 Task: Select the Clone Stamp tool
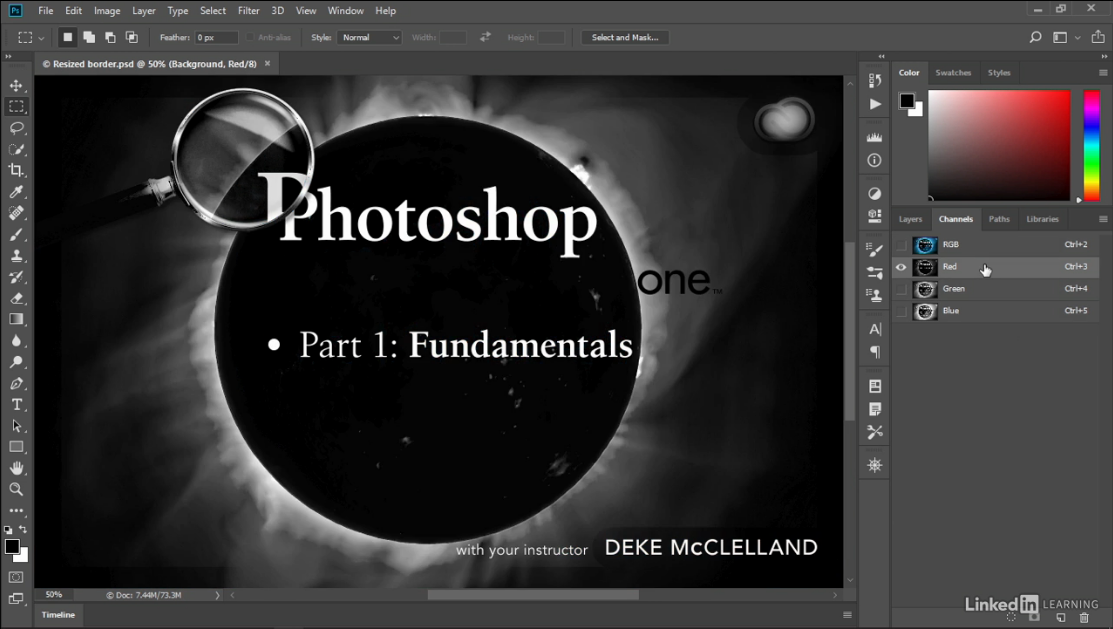click(16, 256)
